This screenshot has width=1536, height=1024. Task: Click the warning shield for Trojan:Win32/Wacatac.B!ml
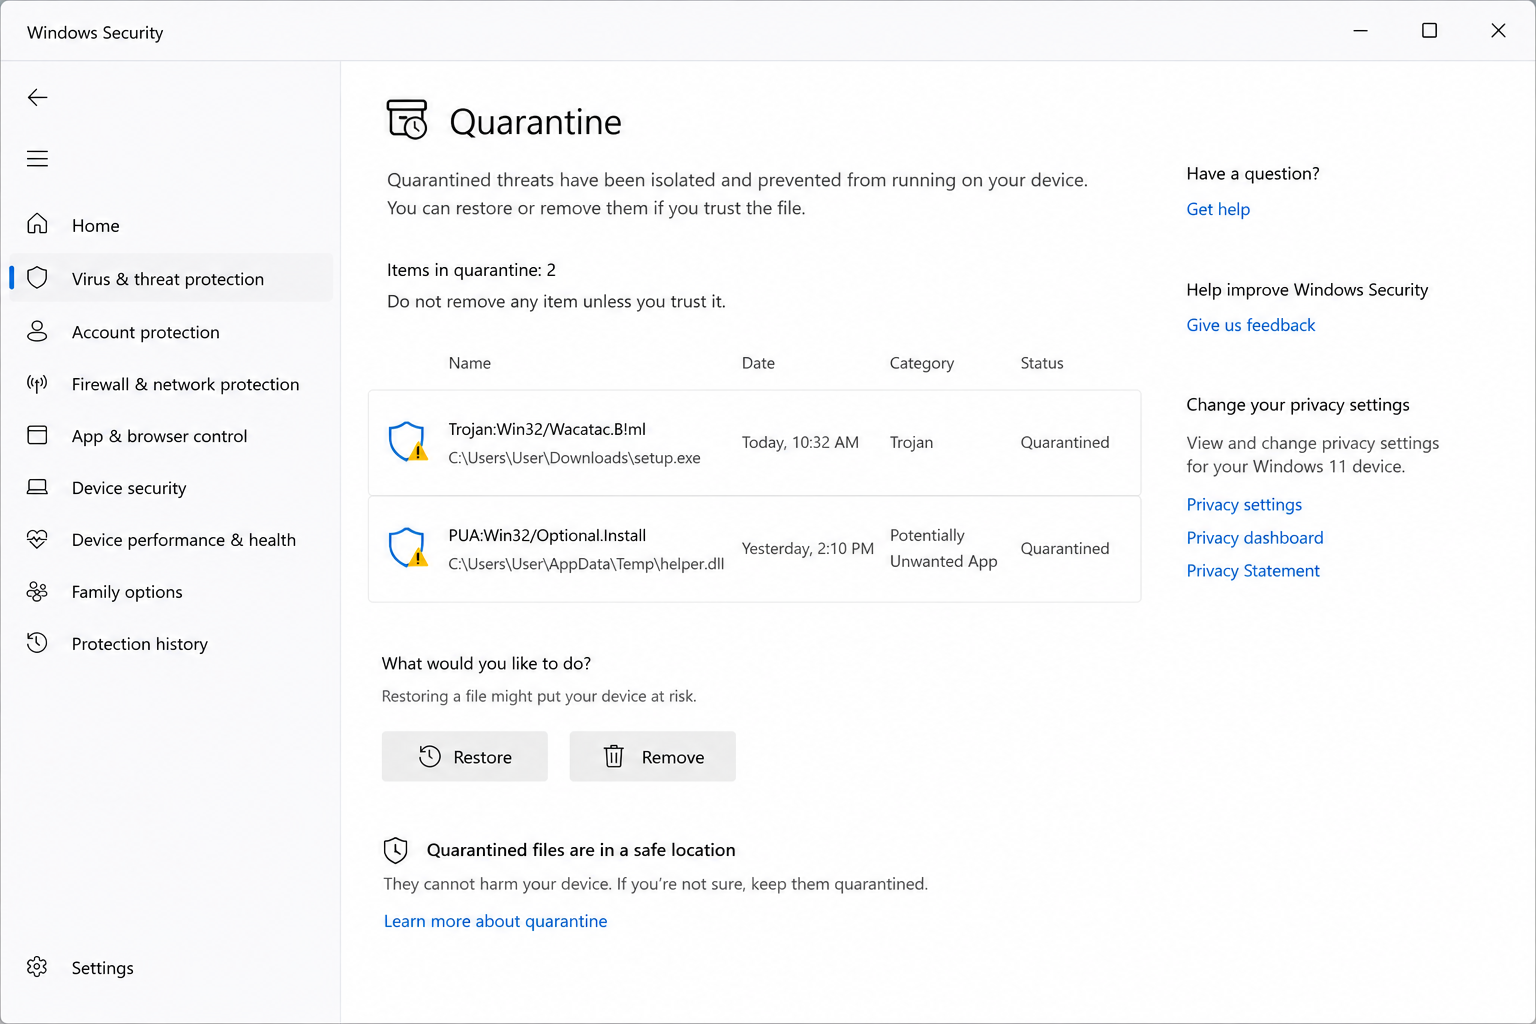[x=407, y=442]
